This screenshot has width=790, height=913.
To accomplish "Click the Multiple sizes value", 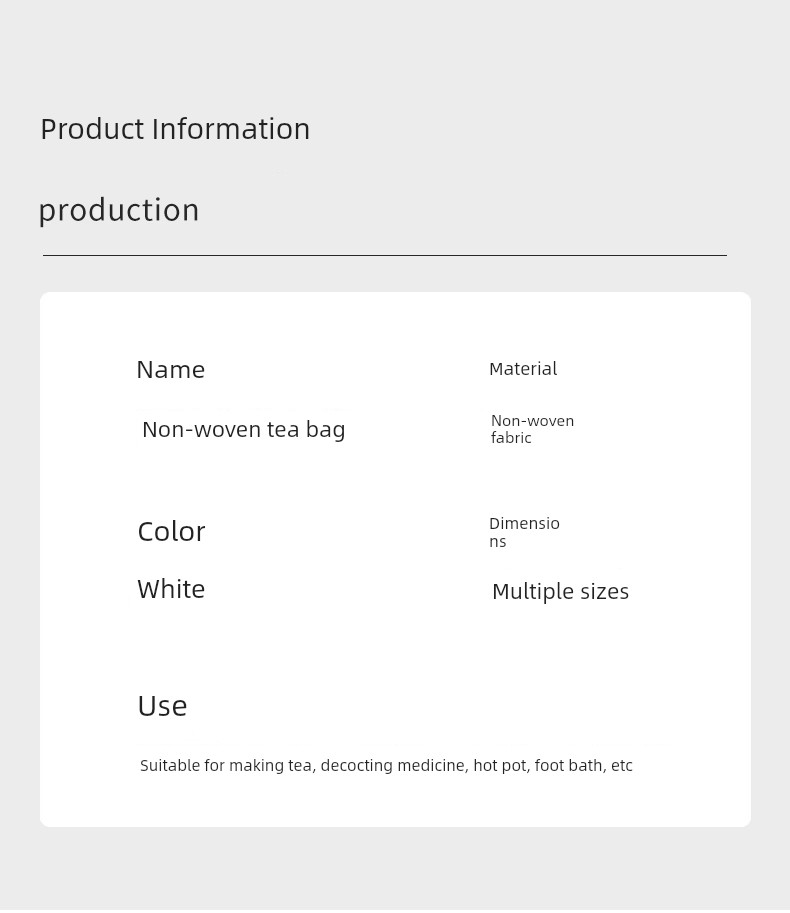I will click(x=561, y=592).
